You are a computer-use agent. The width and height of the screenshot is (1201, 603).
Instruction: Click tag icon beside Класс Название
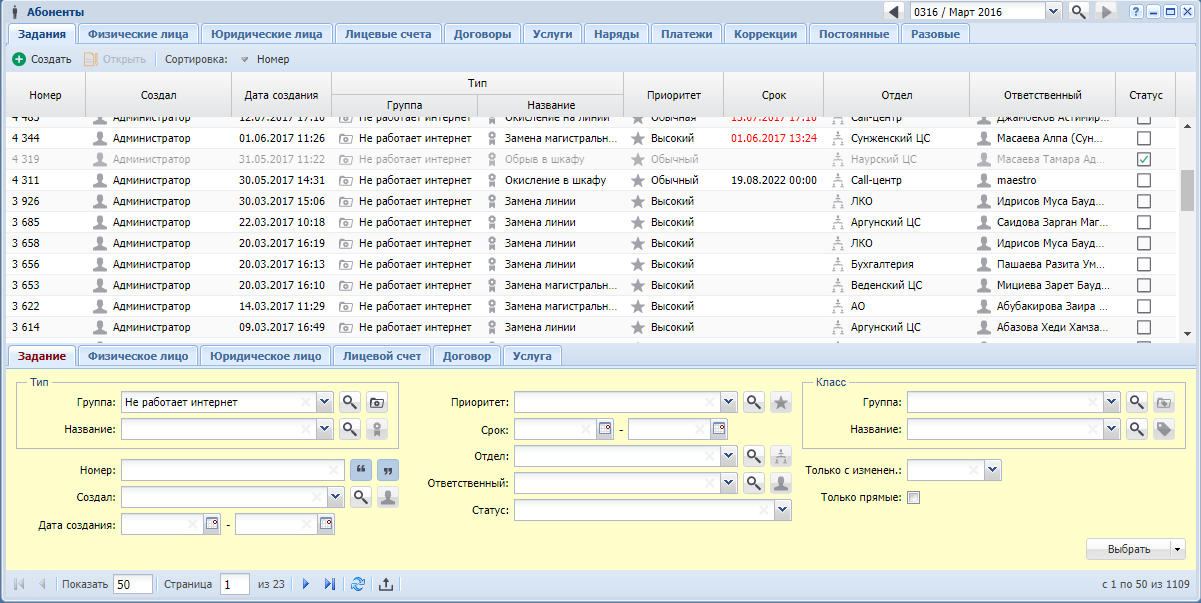pyautogui.click(x=1163, y=429)
